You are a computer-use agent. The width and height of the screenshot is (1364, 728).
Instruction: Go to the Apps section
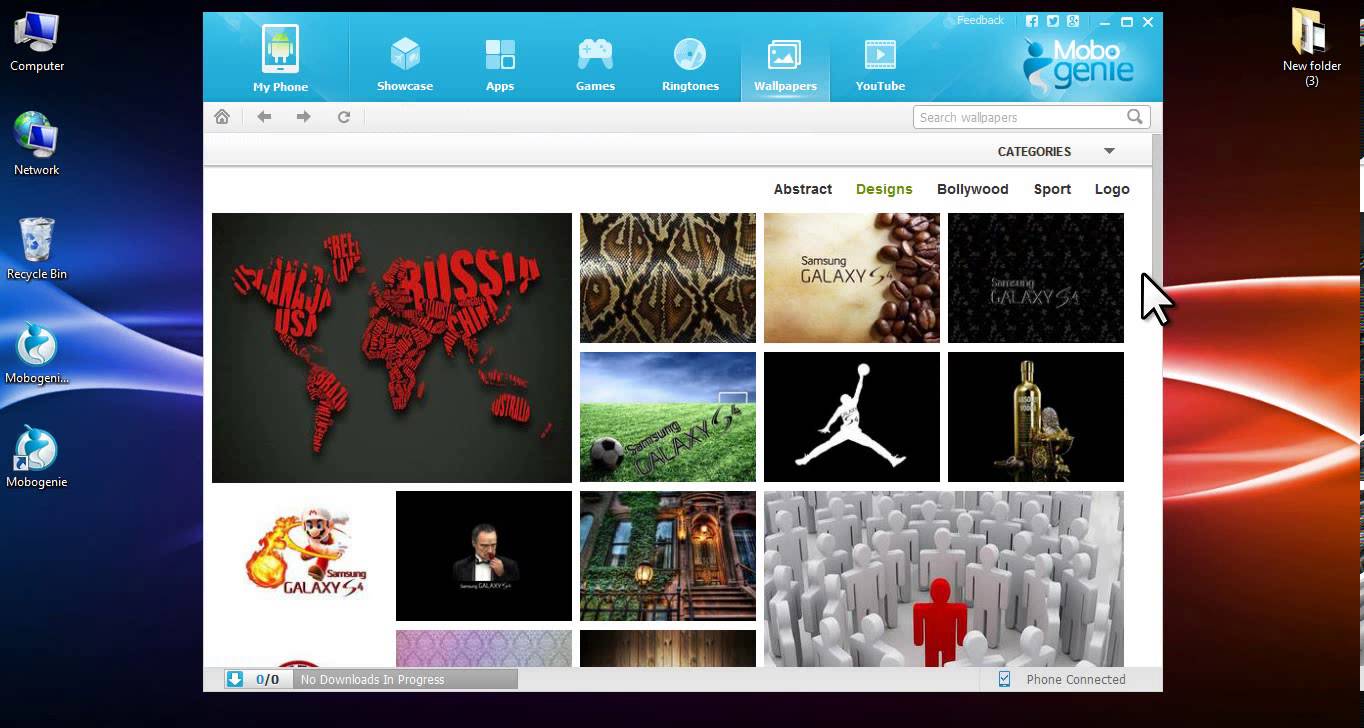500,63
